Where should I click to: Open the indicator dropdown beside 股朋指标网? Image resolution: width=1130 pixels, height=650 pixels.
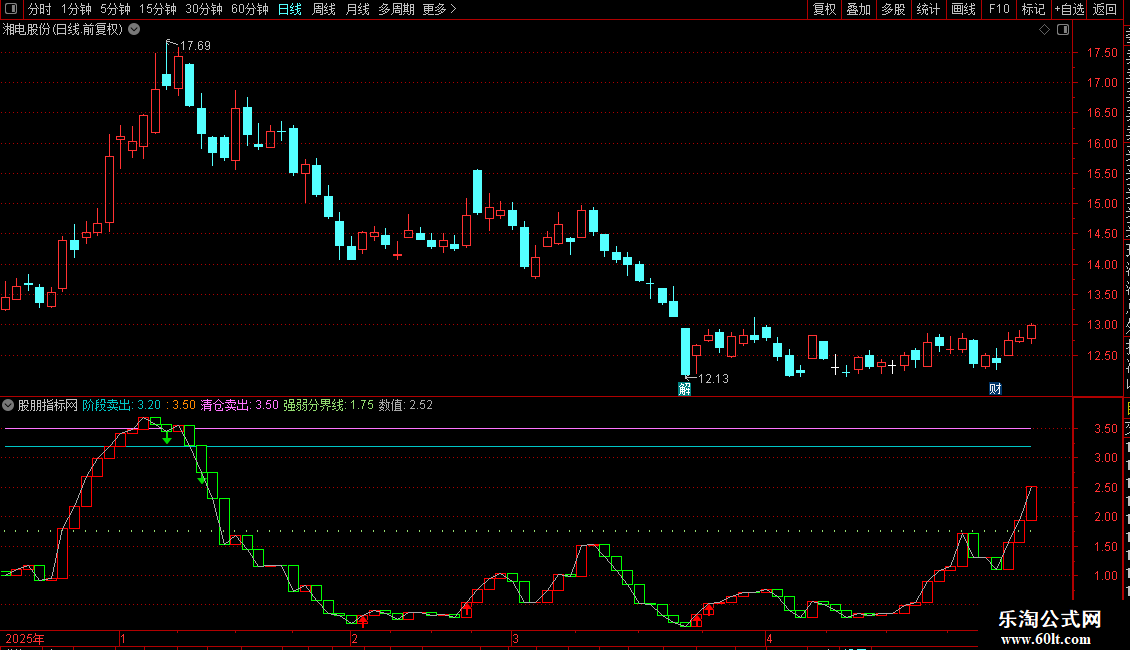(8, 405)
